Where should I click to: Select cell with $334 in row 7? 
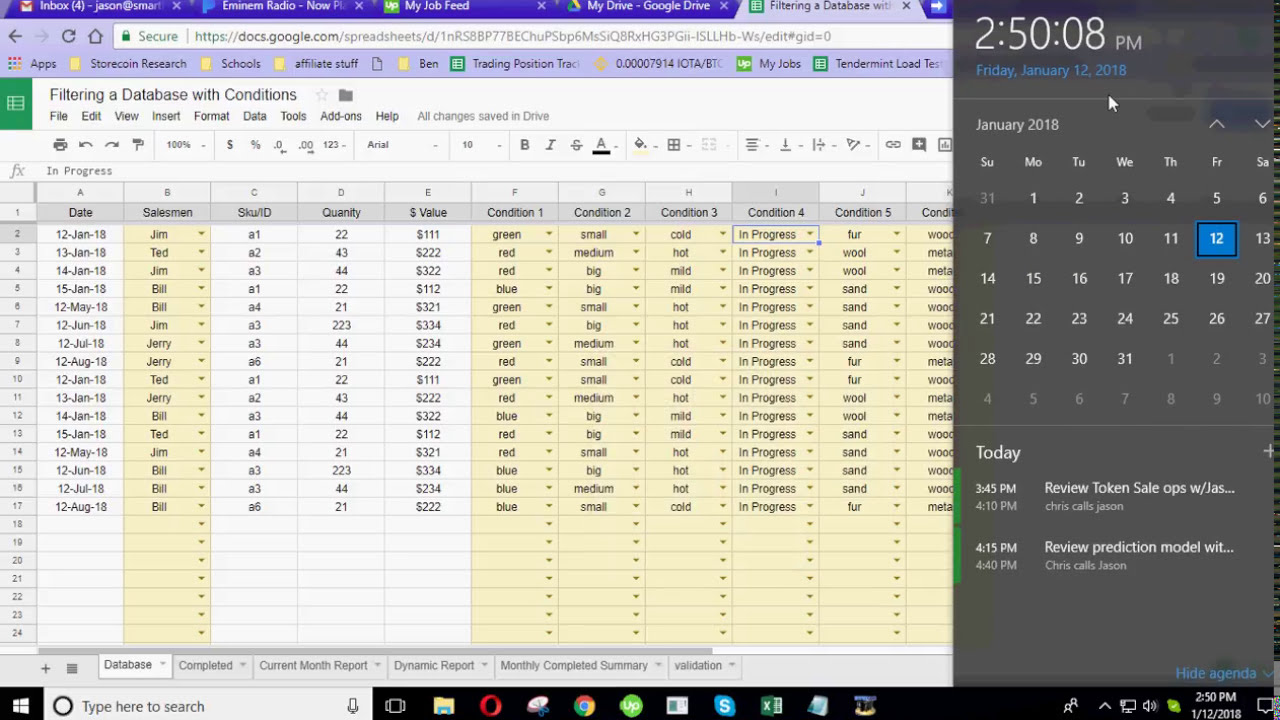pos(427,325)
